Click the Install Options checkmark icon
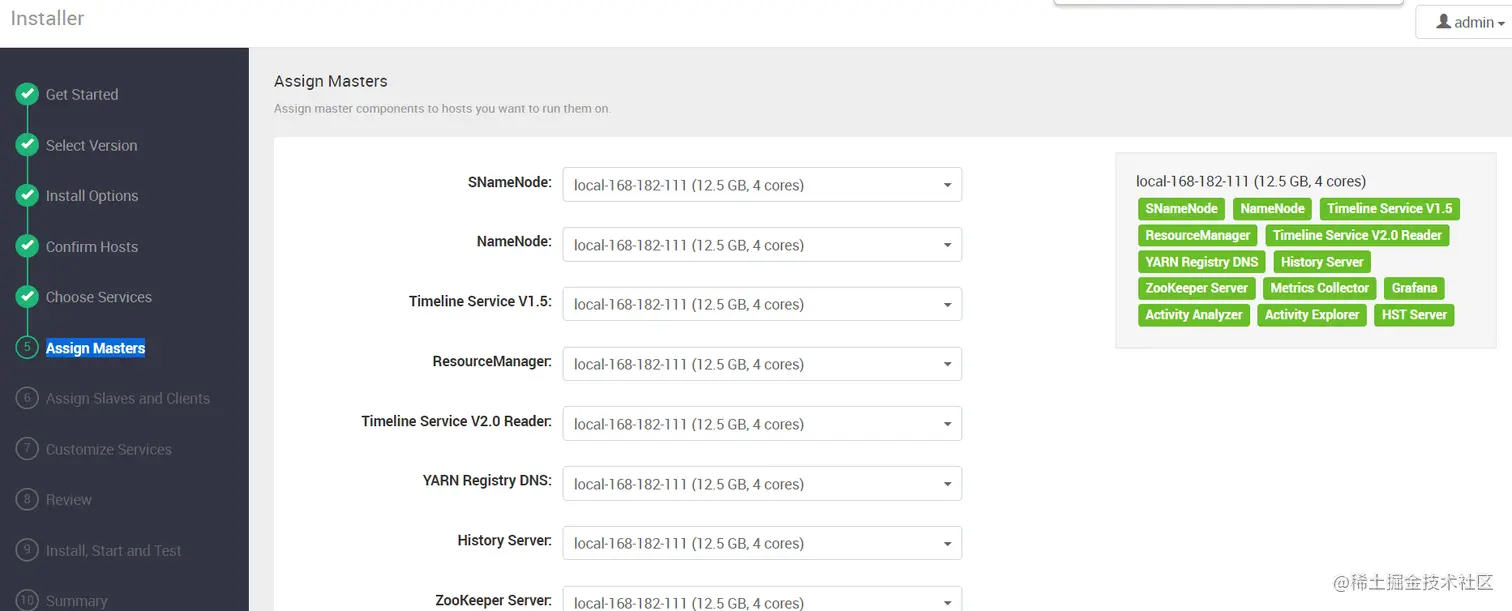Screen dimensions: 1512x611 point(27,196)
